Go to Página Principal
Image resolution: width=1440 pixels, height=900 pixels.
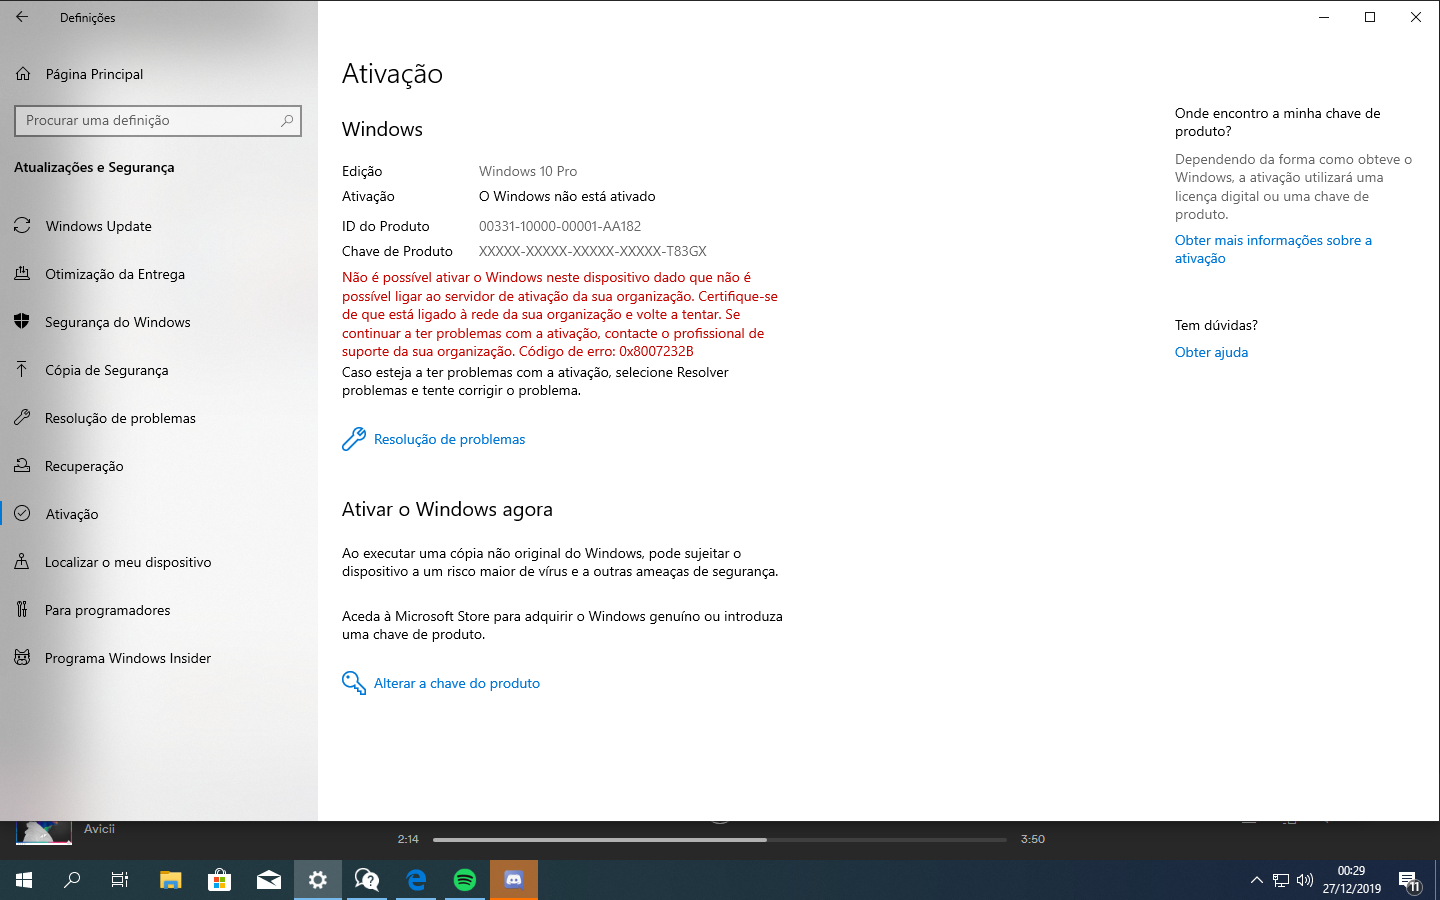(x=94, y=74)
